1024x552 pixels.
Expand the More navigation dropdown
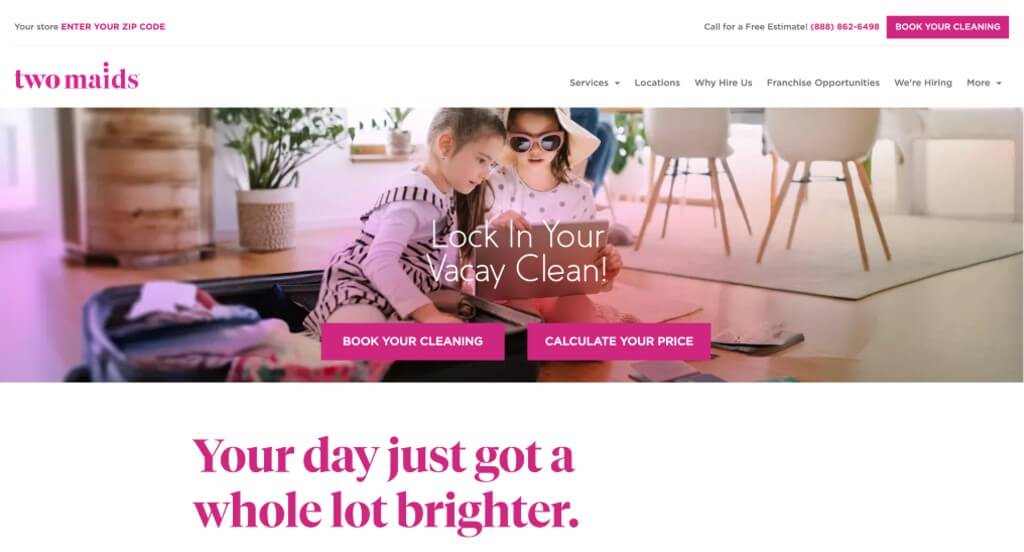point(984,83)
